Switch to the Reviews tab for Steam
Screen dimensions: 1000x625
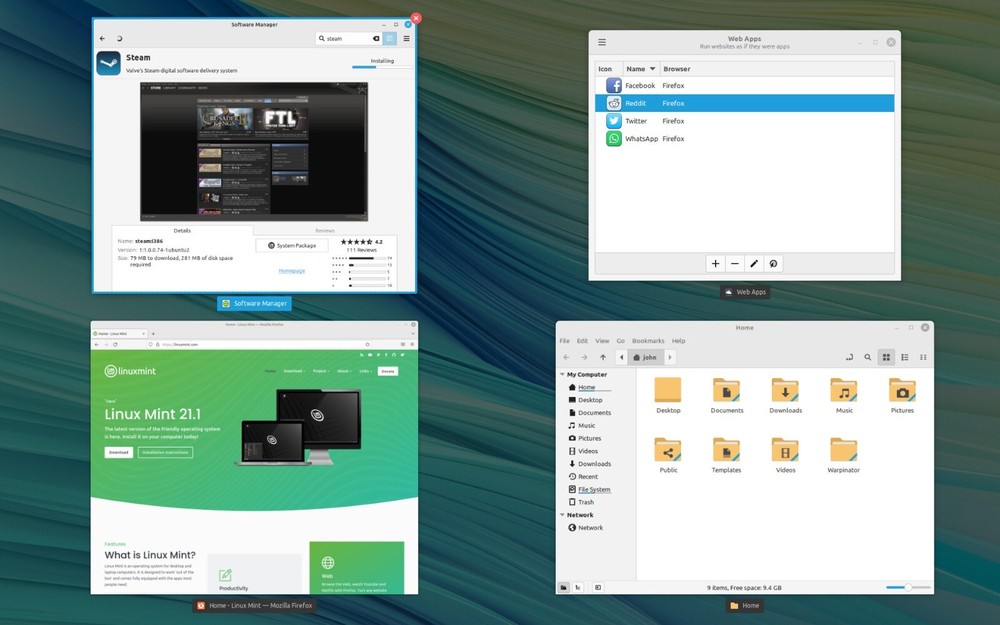[x=327, y=230]
